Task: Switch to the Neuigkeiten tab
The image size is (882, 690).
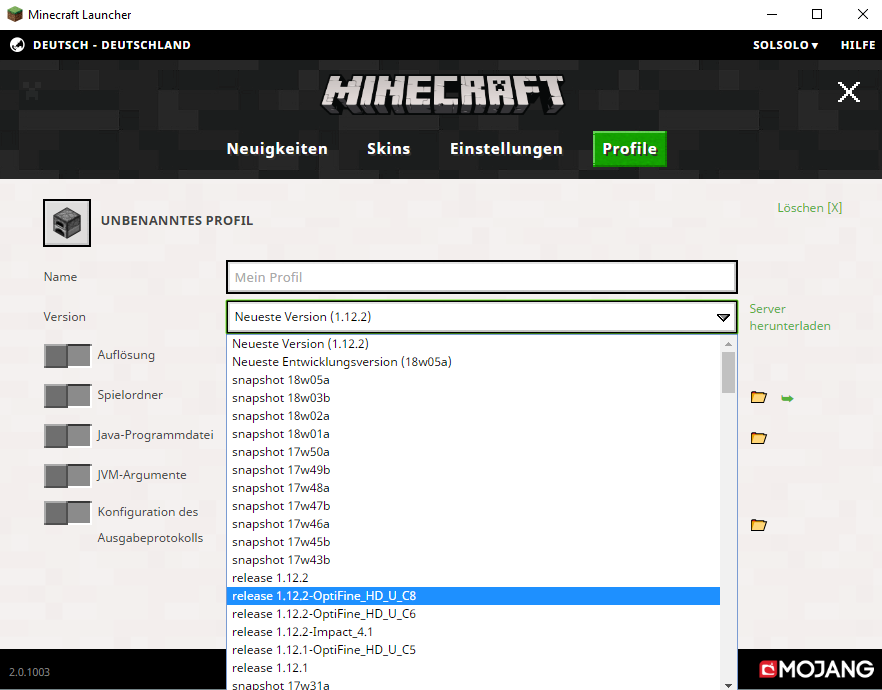Action: pyautogui.click(x=277, y=148)
